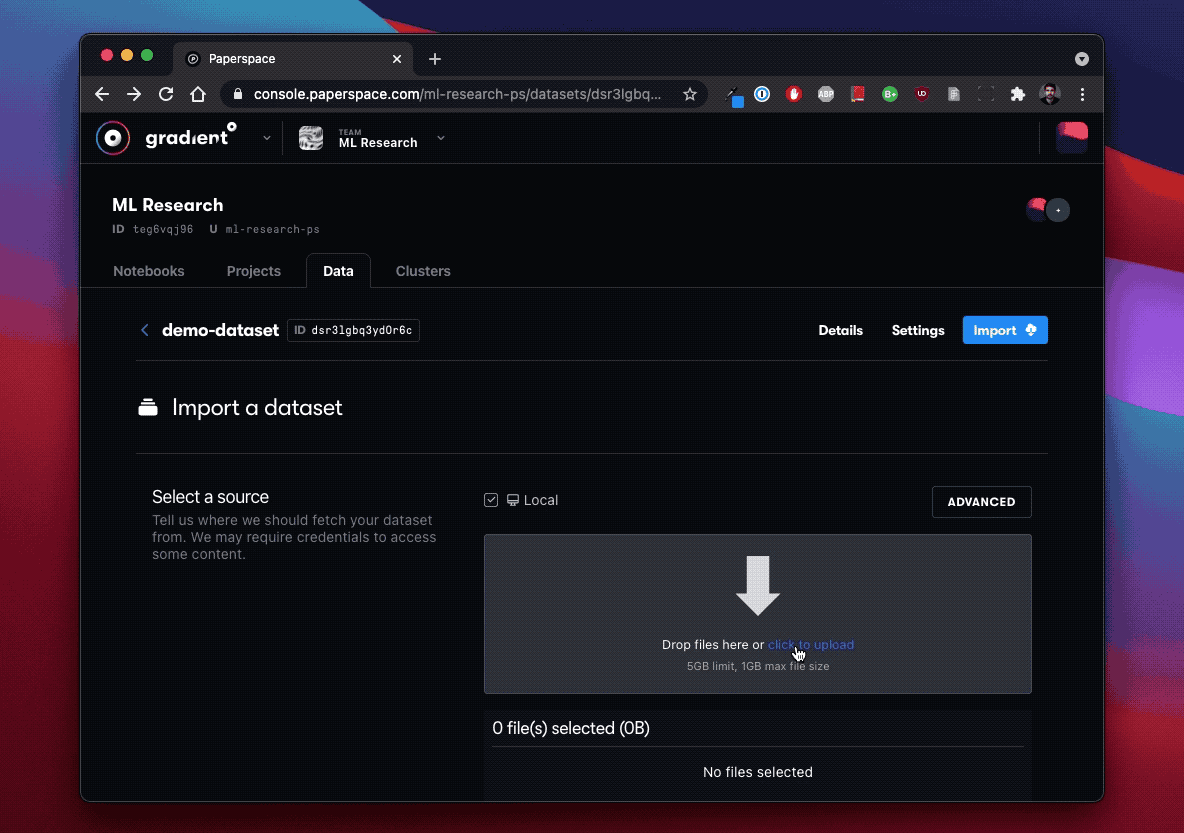
Task: Click the pen color picker extension icon
Action: pos(733,96)
